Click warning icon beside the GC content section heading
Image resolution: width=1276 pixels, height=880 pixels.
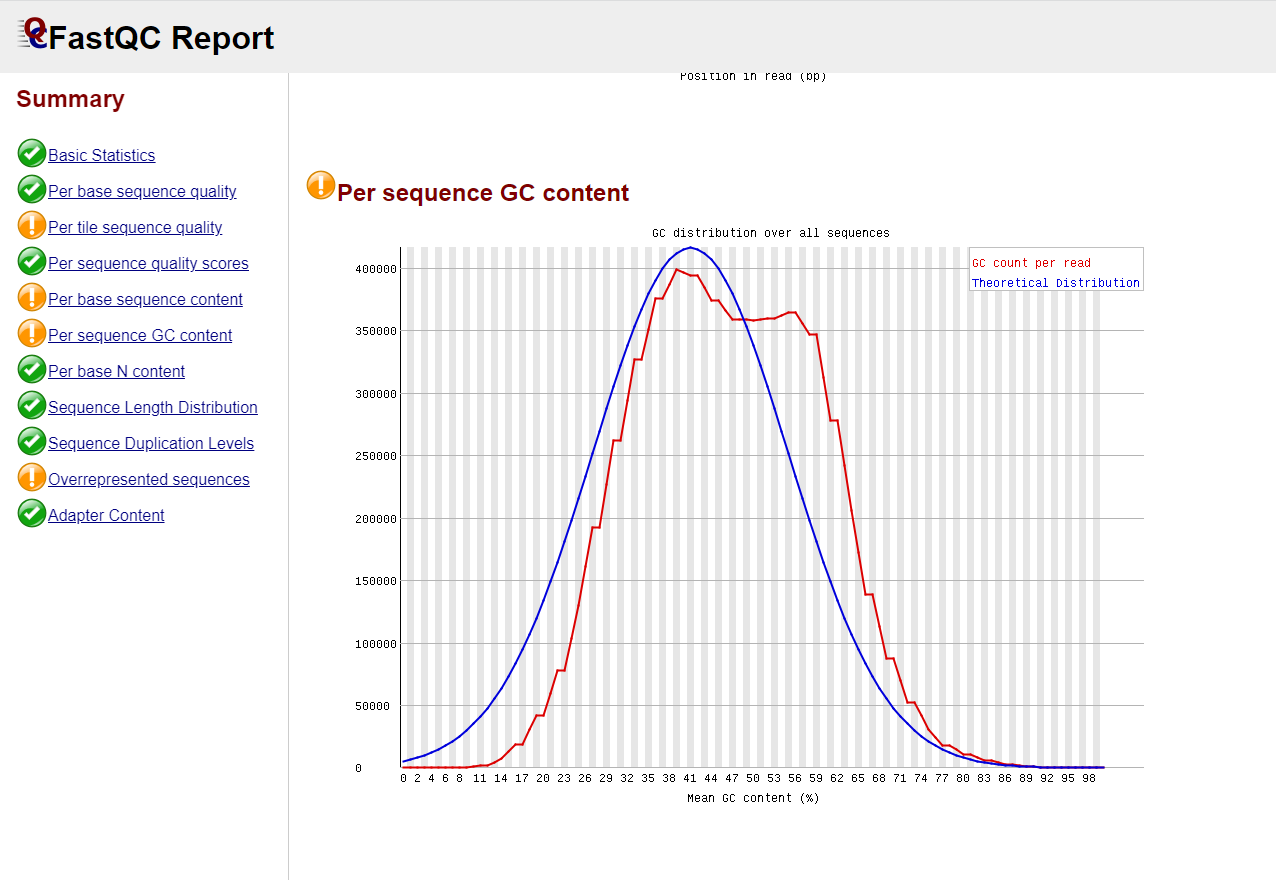pyautogui.click(x=321, y=185)
